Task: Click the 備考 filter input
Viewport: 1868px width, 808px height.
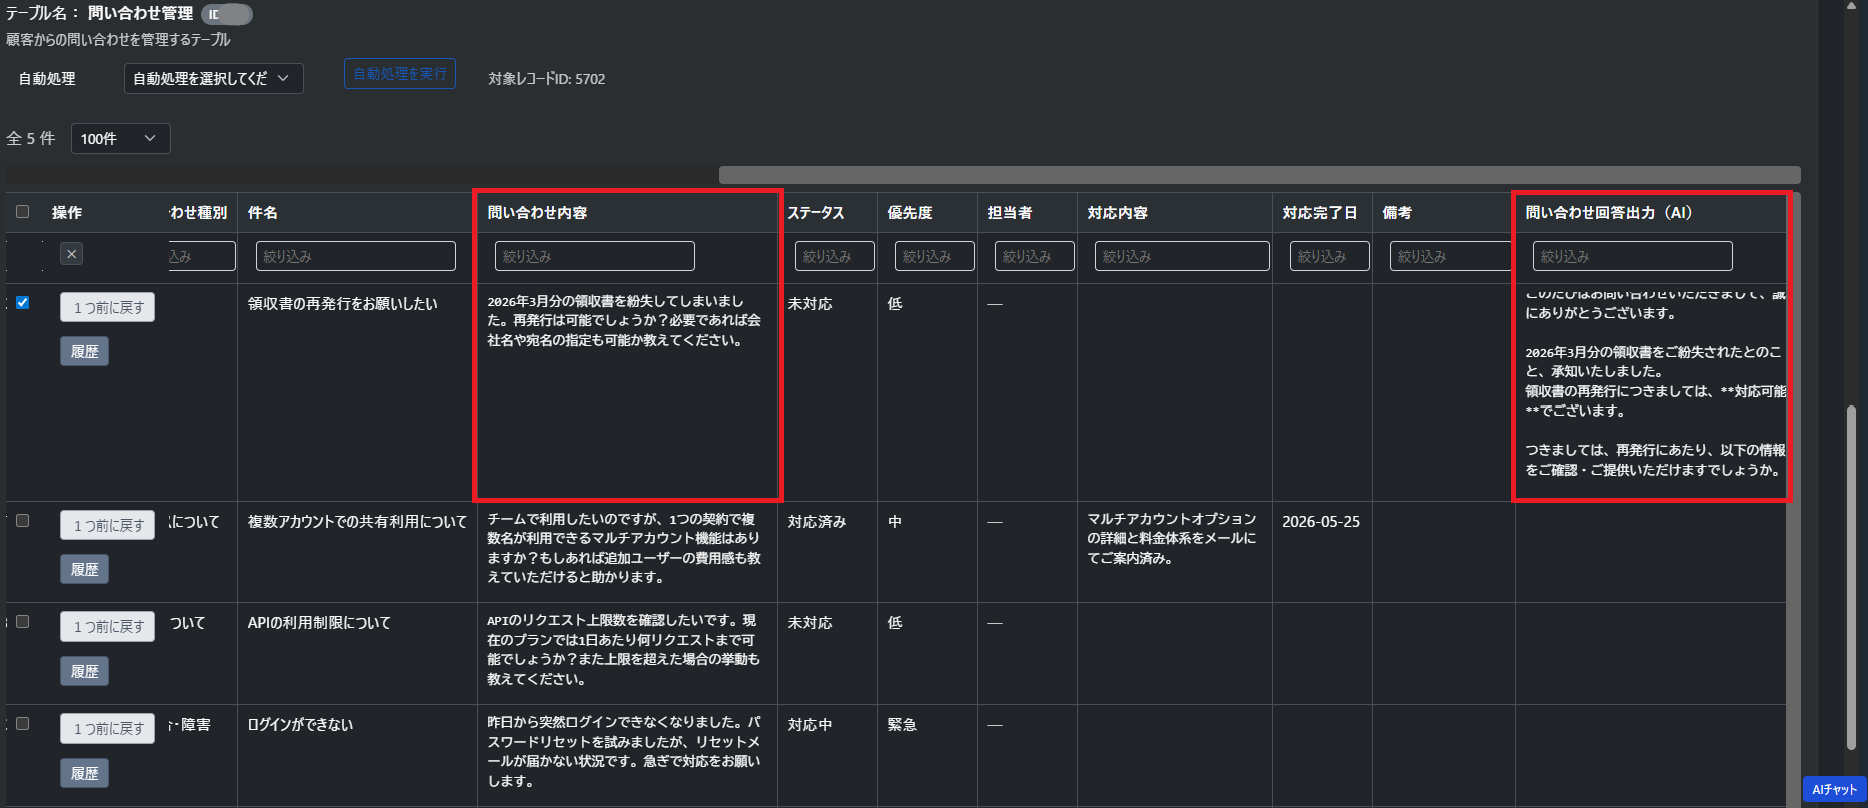Action: [1451, 256]
